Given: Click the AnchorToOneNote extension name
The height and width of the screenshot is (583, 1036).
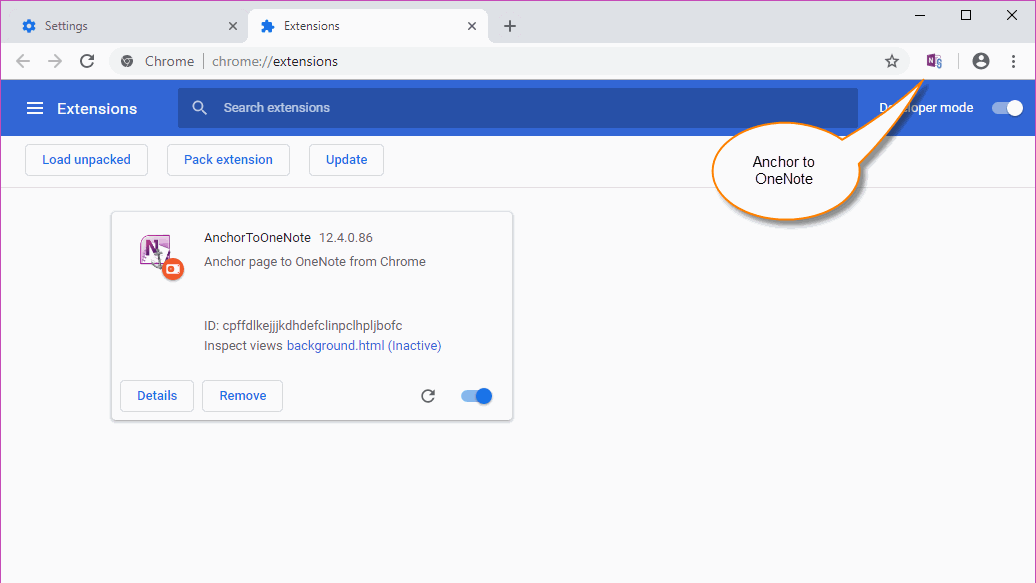Looking at the screenshot, I should 258,238.
